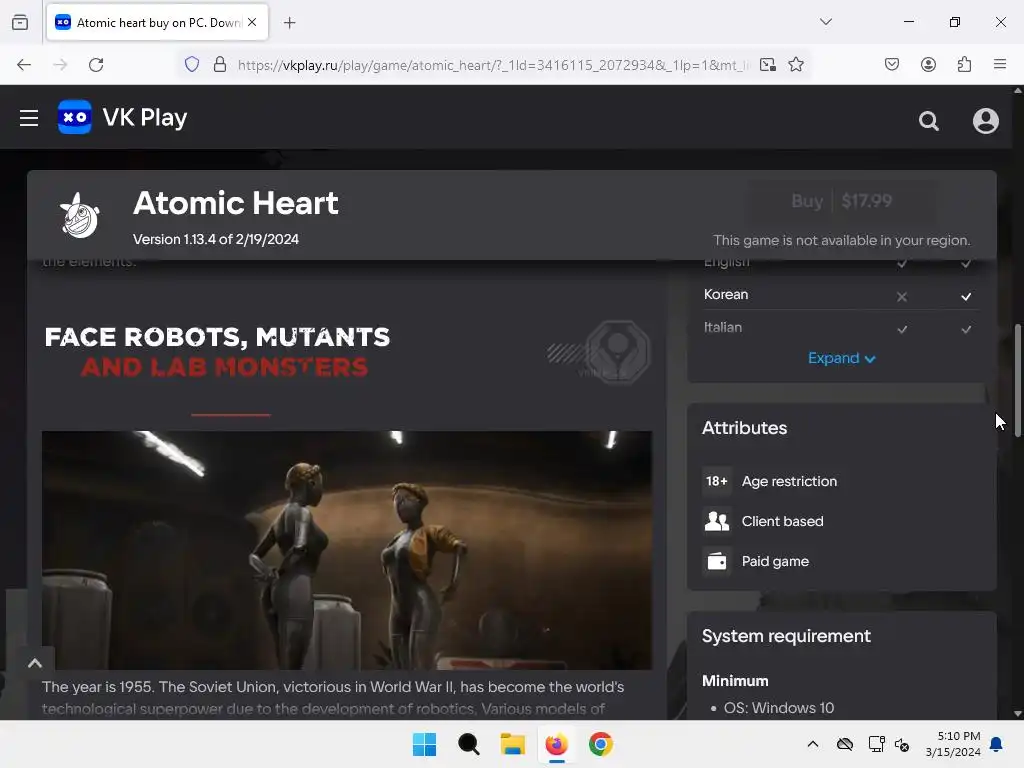Open File Explorer from taskbar
1024x768 pixels.
[x=513, y=744]
